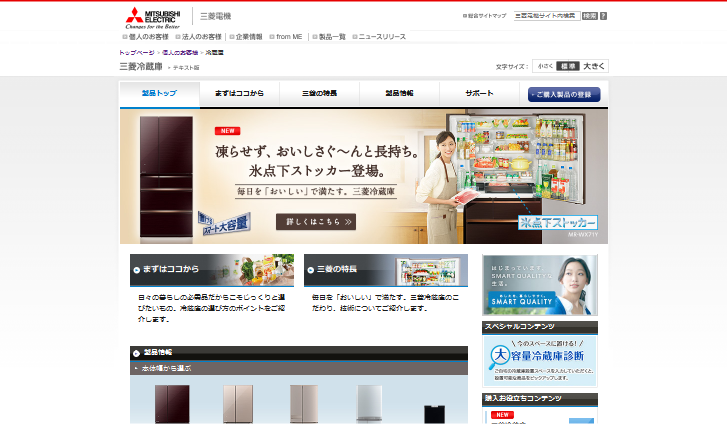The width and height of the screenshot is (727, 424).
Task: Click the 三菱冷蔵庫 page title
Action: pyautogui.click(x=141, y=66)
